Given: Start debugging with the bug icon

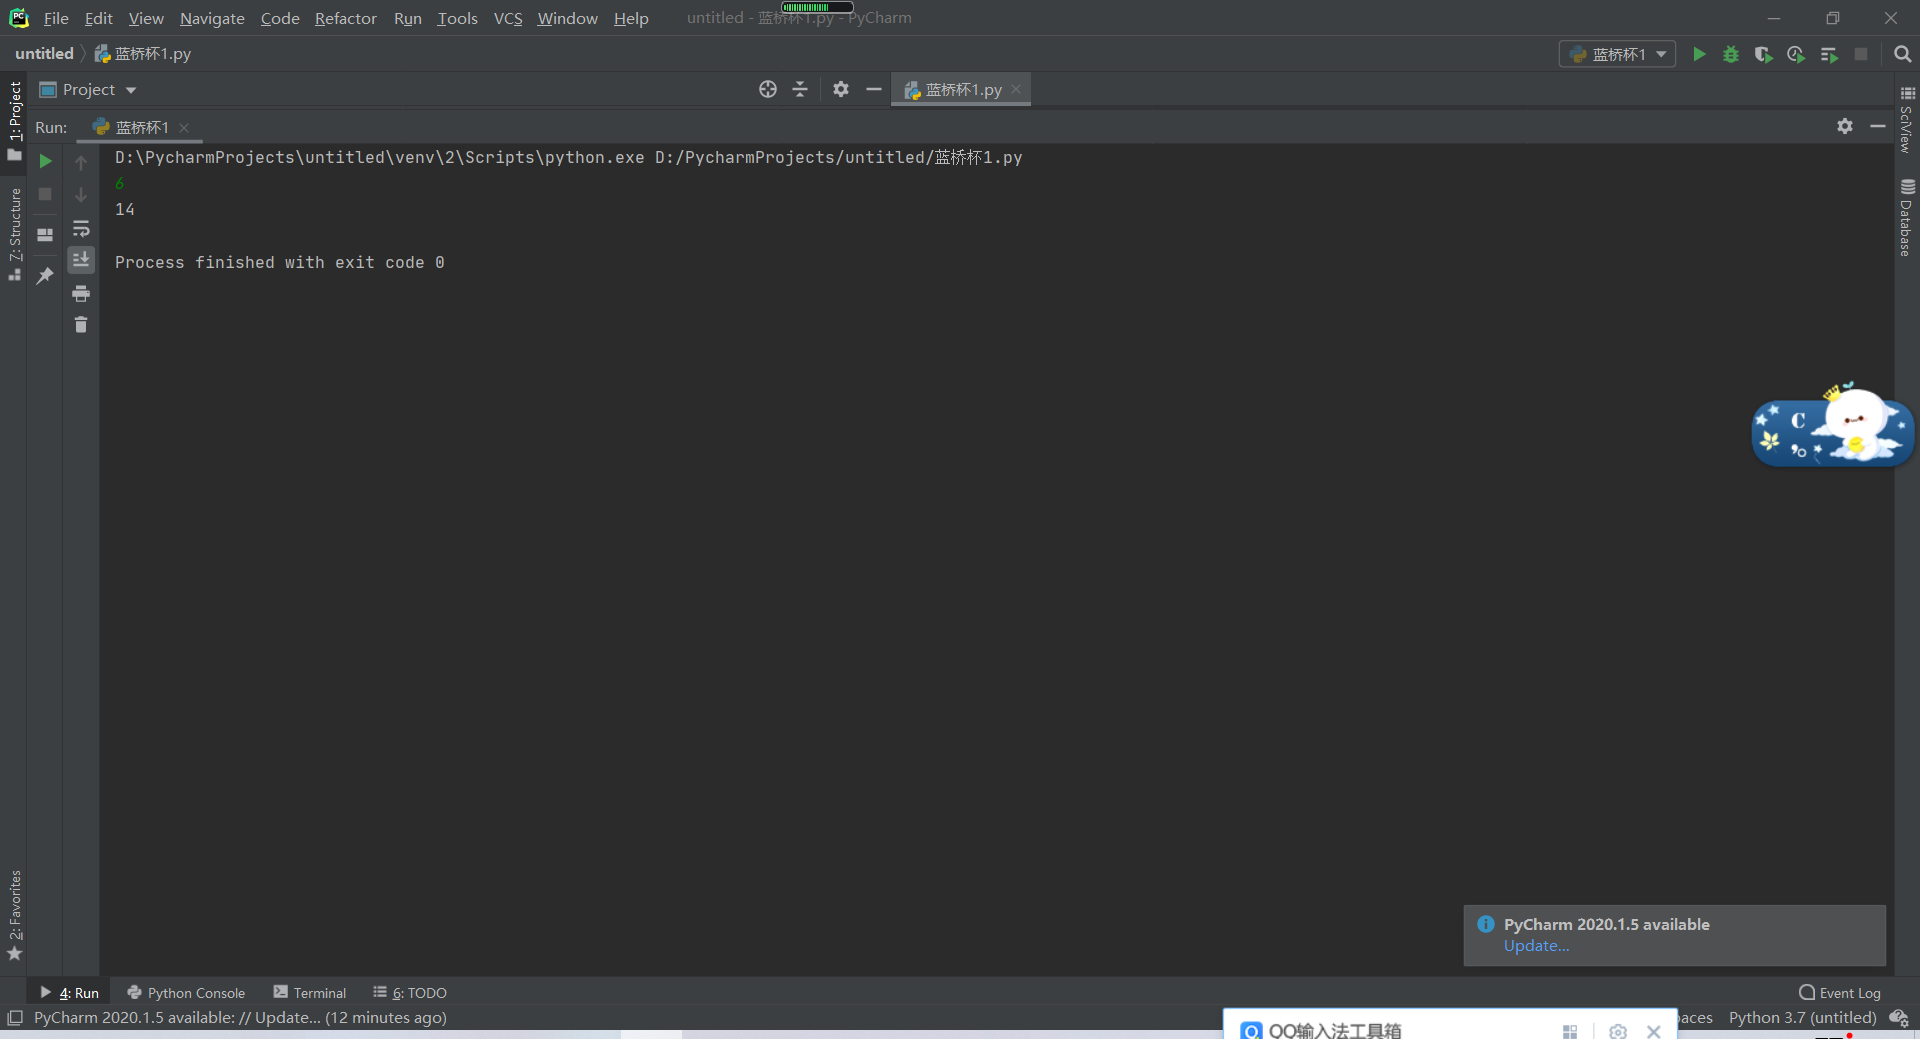Looking at the screenshot, I should [1731, 55].
